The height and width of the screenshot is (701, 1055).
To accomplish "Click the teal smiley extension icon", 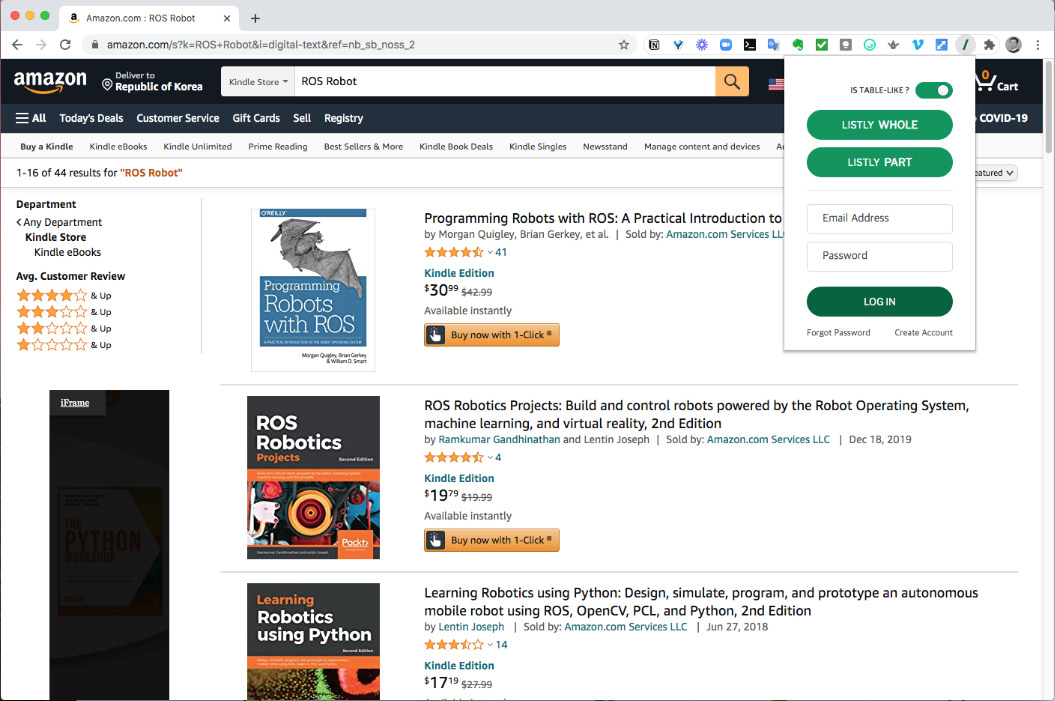I will pyautogui.click(x=869, y=45).
